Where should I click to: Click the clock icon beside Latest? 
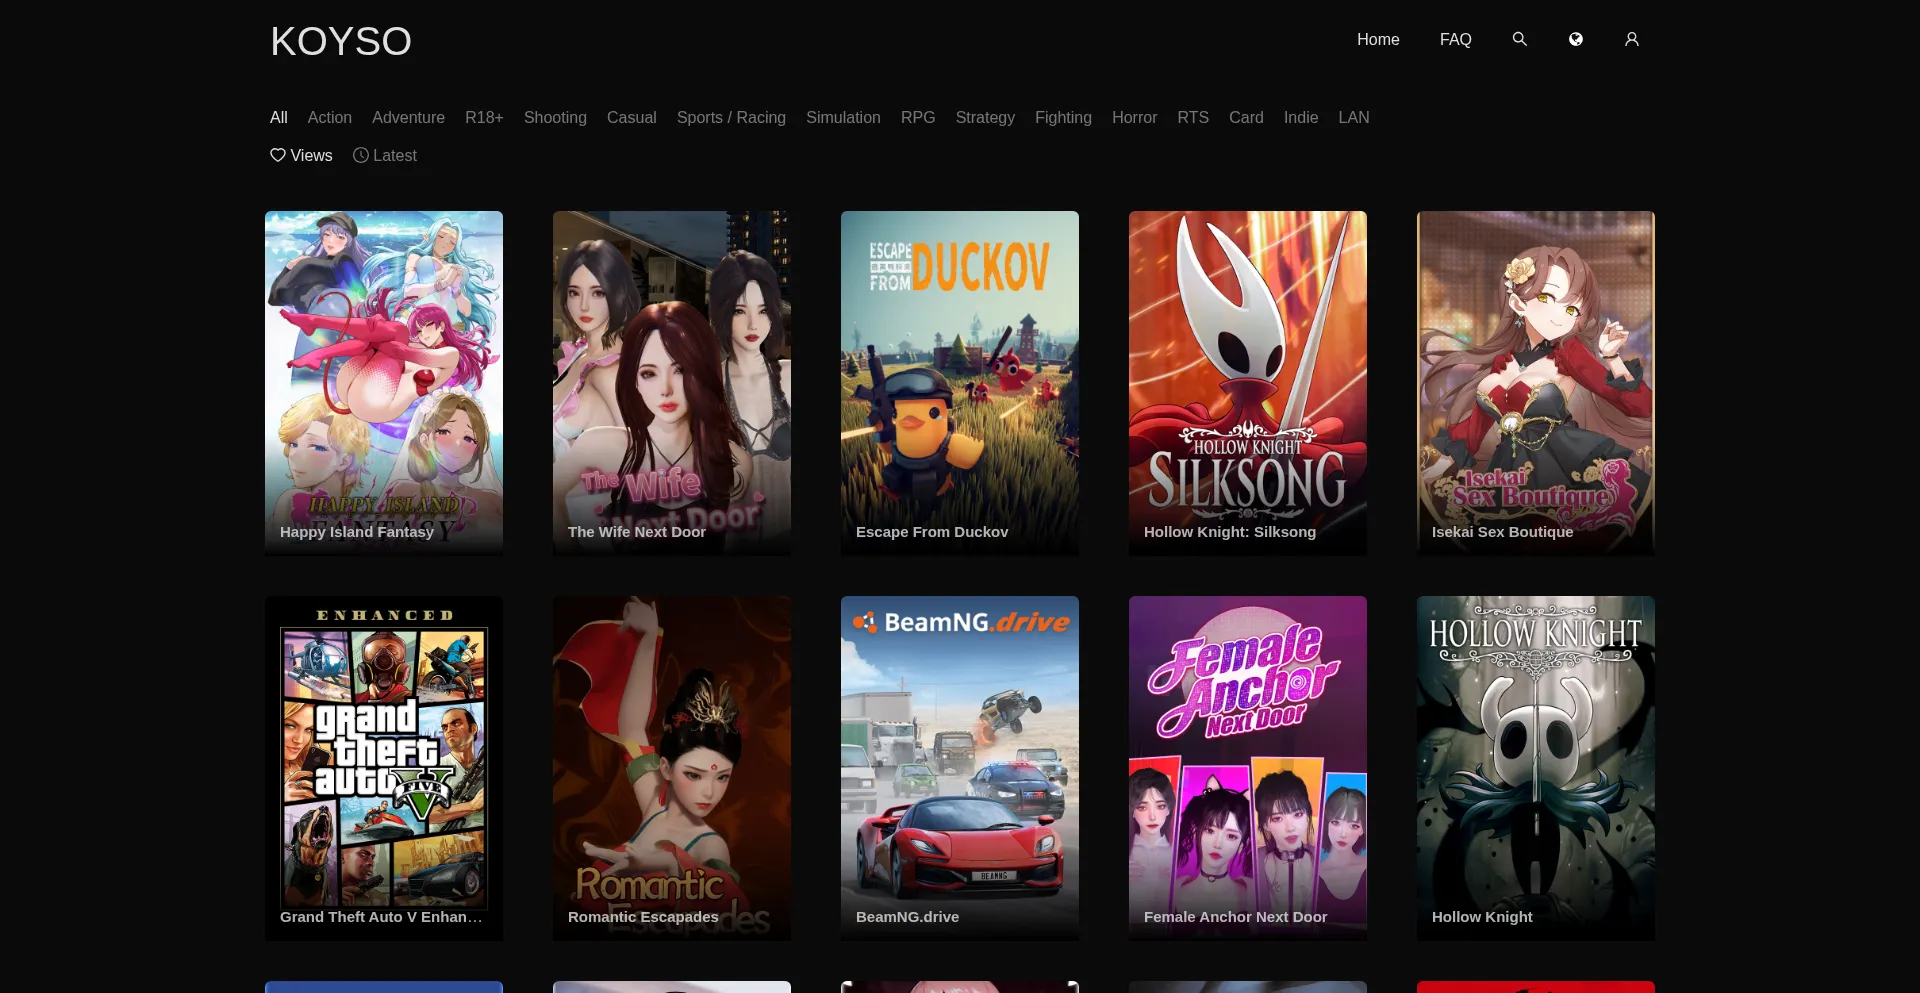(361, 155)
